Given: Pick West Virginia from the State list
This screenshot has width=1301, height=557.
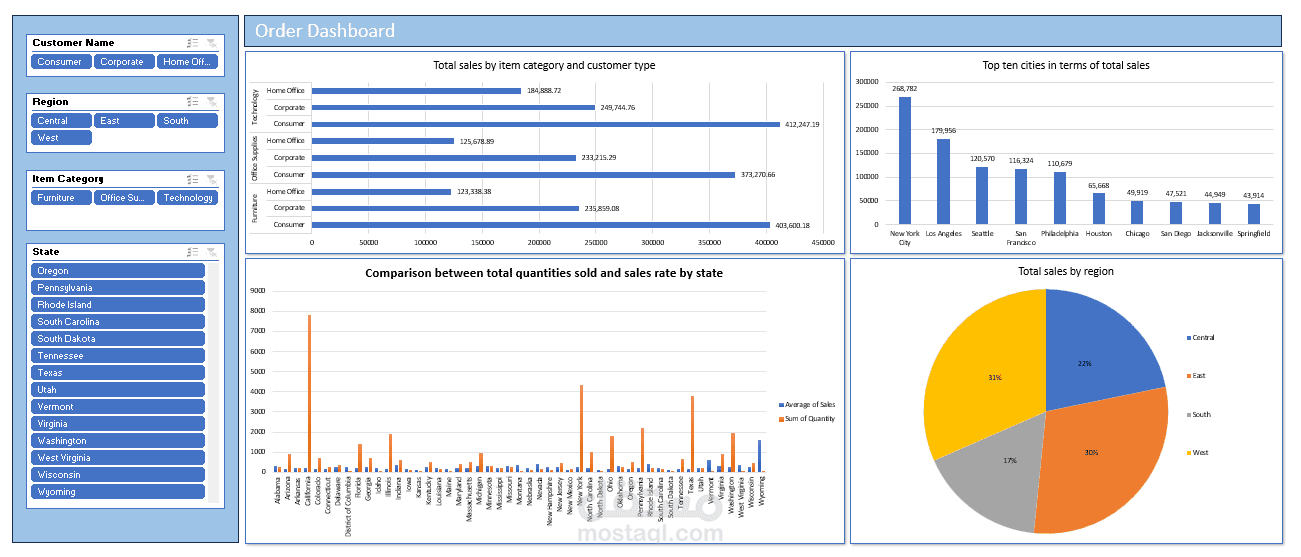Looking at the screenshot, I should [118, 458].
